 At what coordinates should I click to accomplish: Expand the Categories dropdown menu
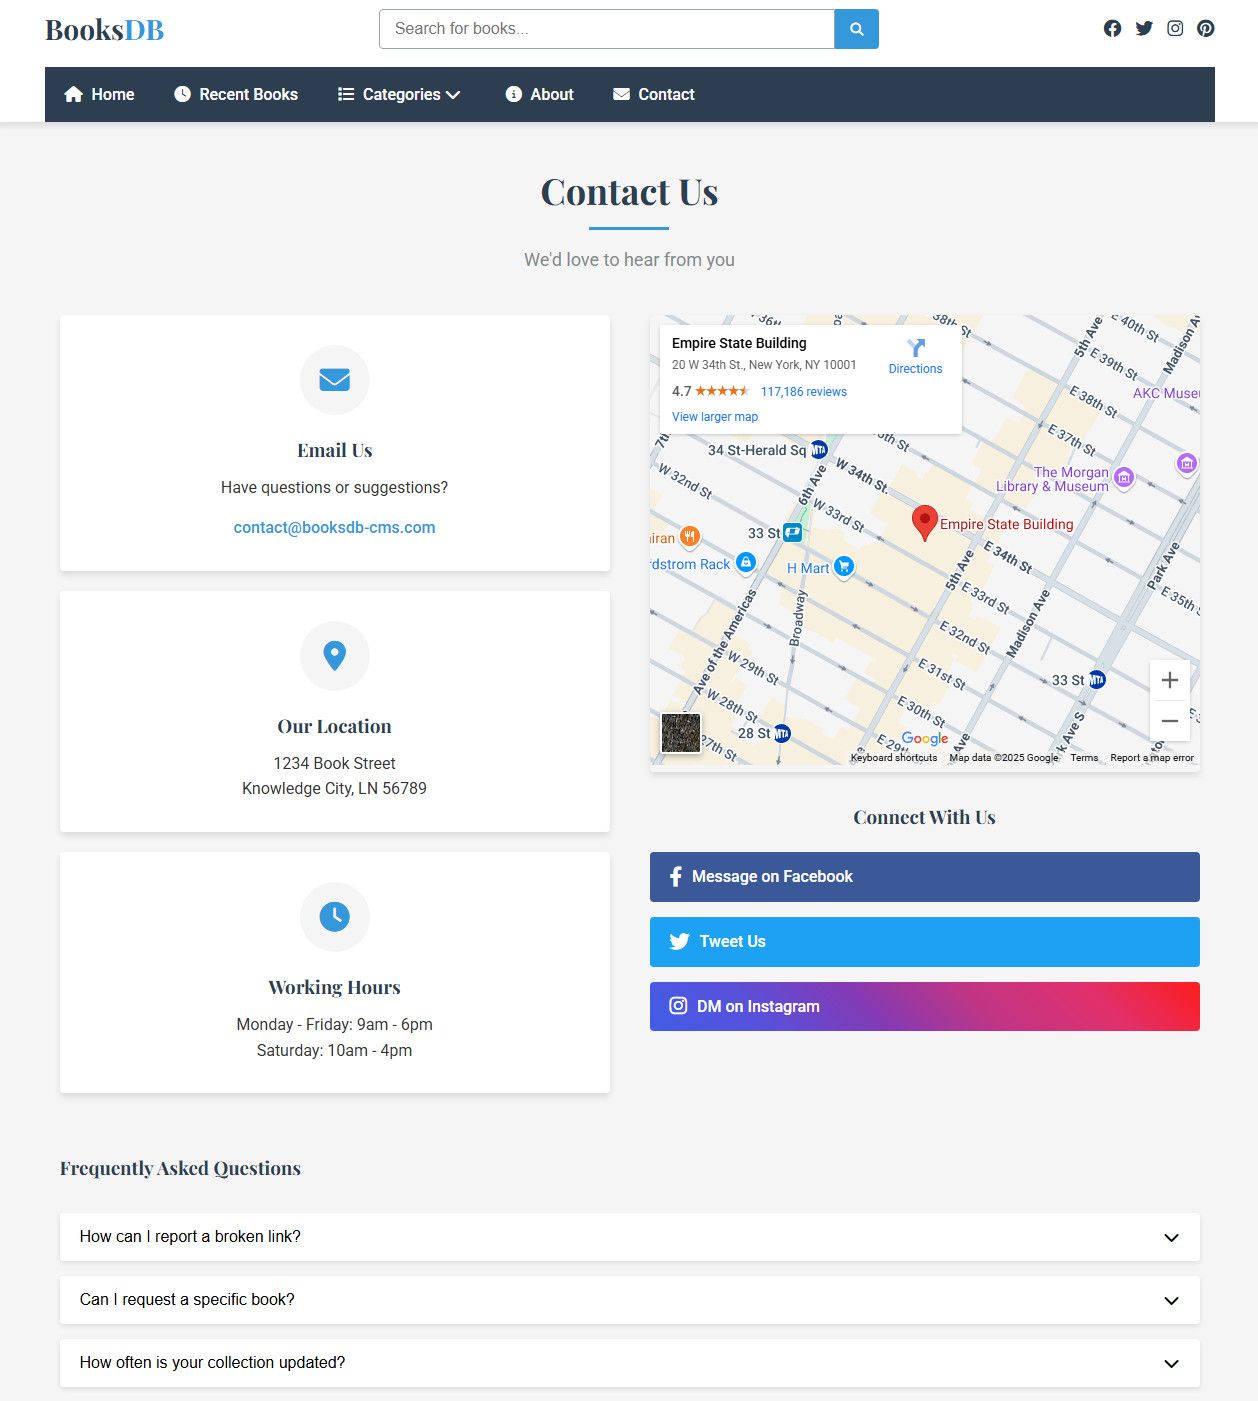click(x=399, y=94)
